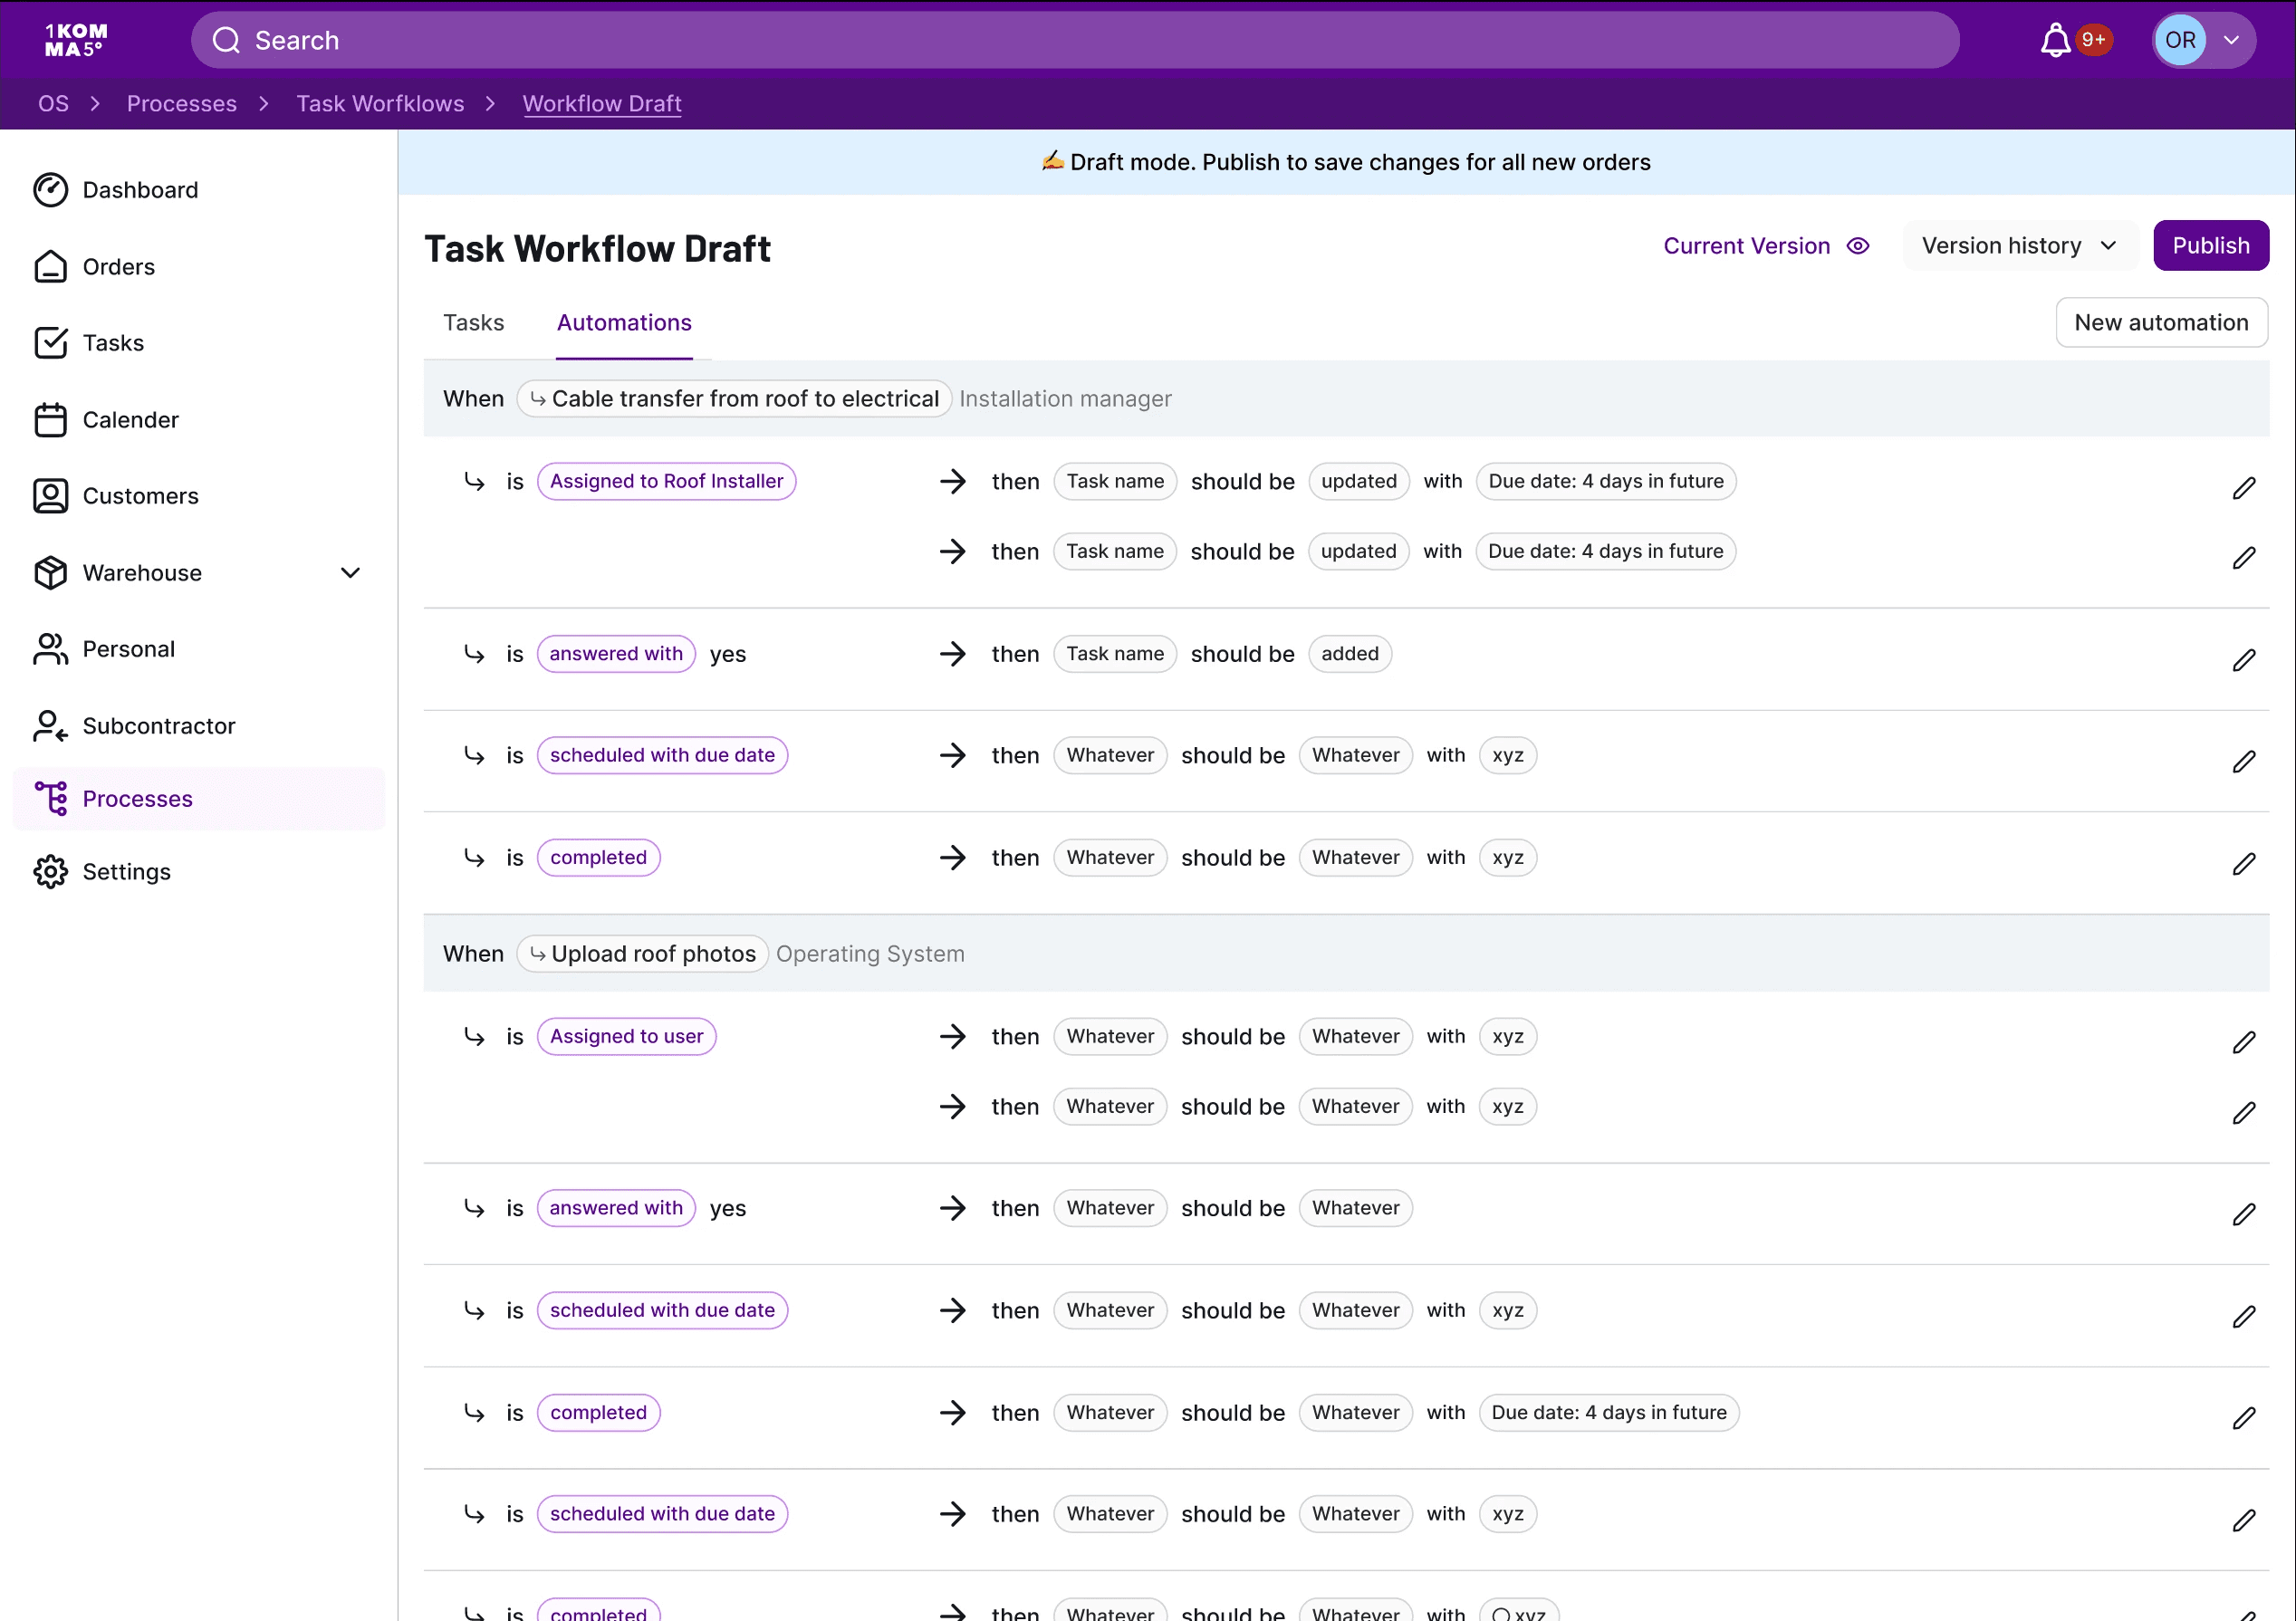This screenshot has width=2296, height=1621.
Task: Open Settings via the gear icon
Action: click(x=50, y=872)
